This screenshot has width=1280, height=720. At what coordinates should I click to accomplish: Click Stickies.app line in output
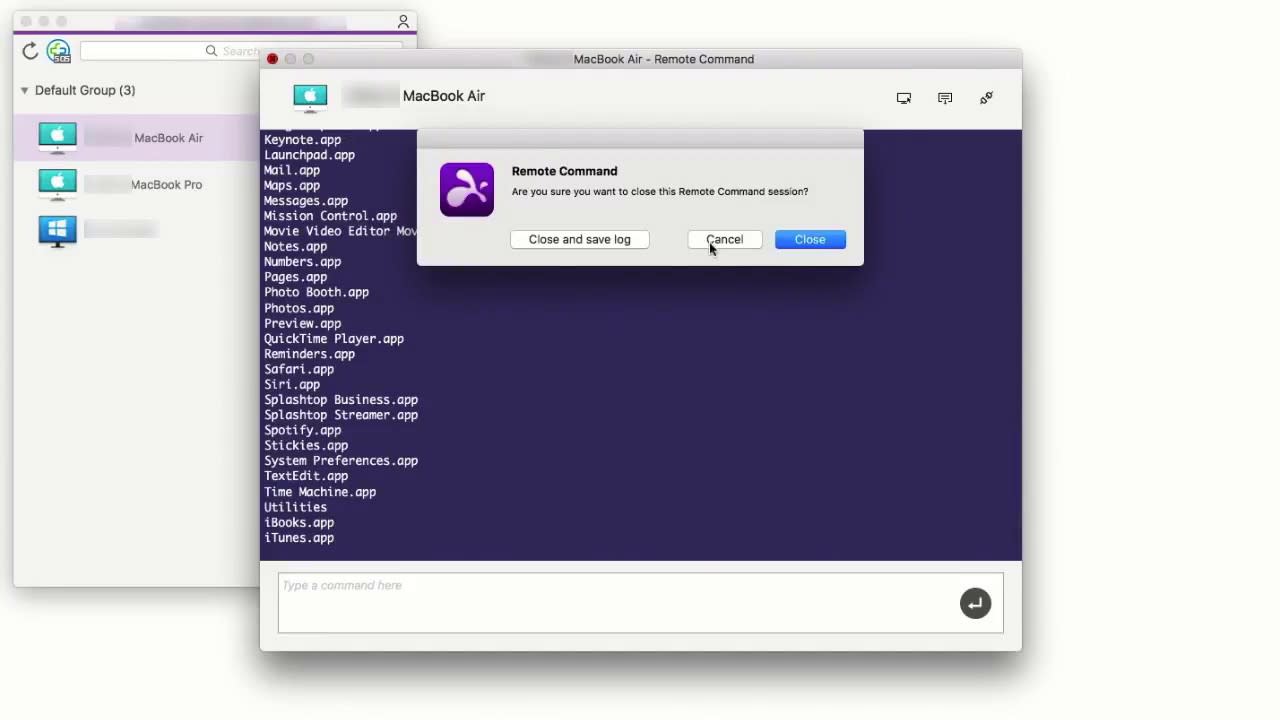306,445
